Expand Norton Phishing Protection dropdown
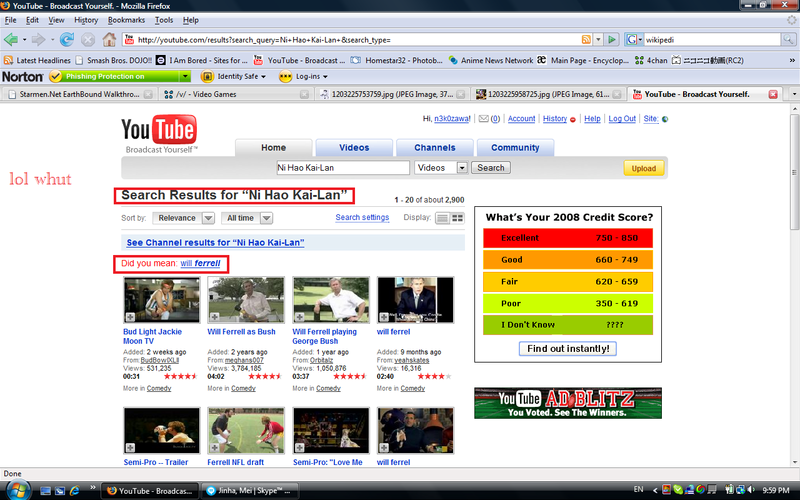 pos(185,77)
